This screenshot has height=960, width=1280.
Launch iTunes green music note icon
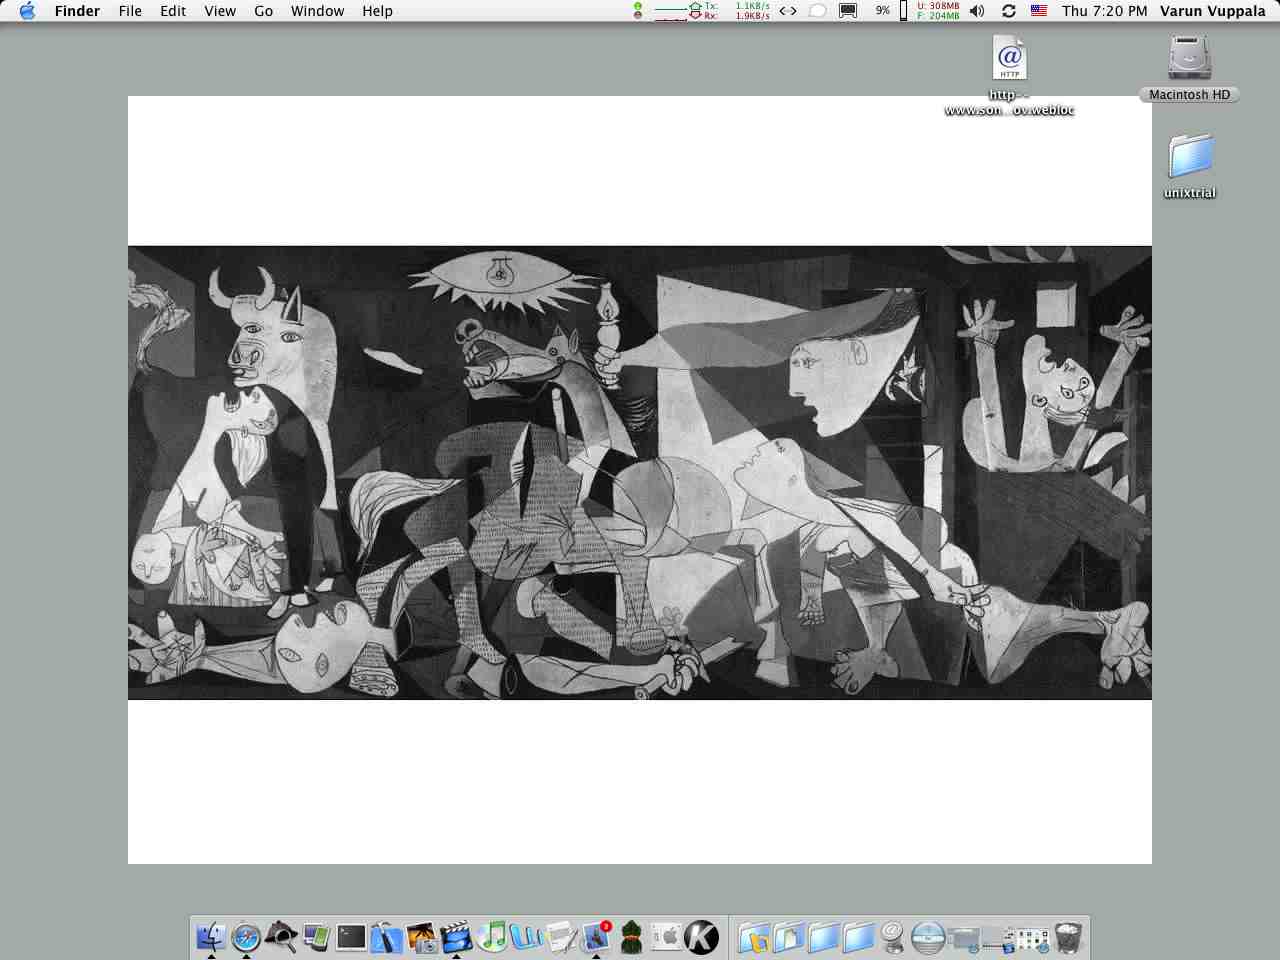coord(491,937)
